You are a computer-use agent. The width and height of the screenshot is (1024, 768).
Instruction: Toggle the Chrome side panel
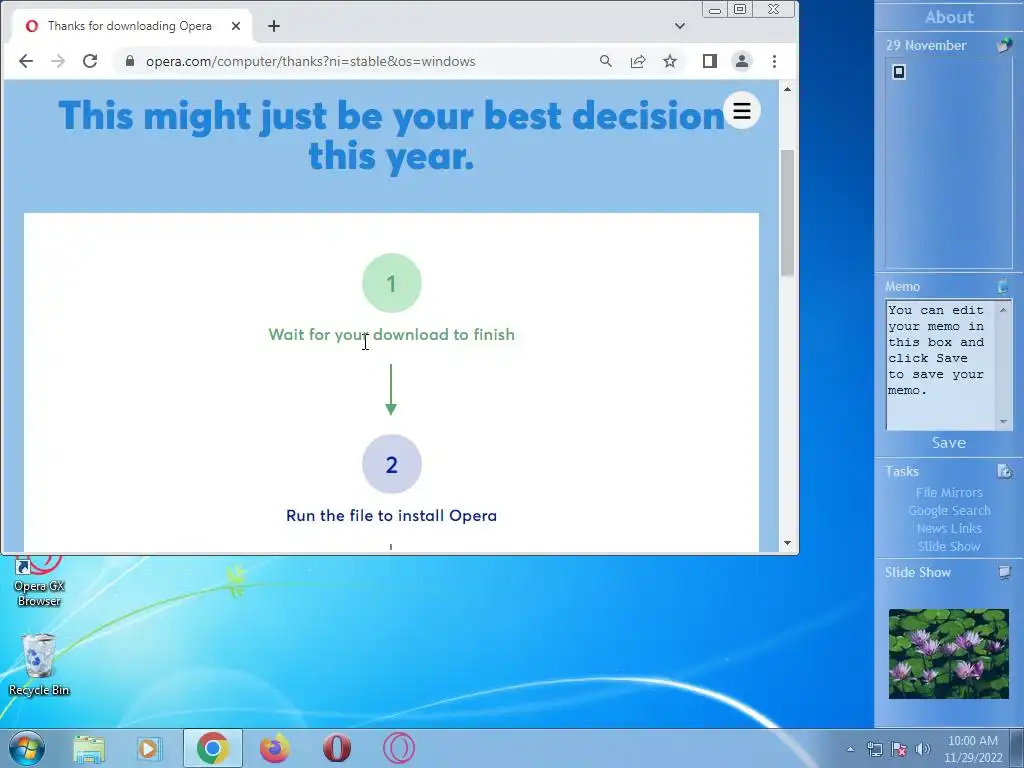(x=709, y=61)
